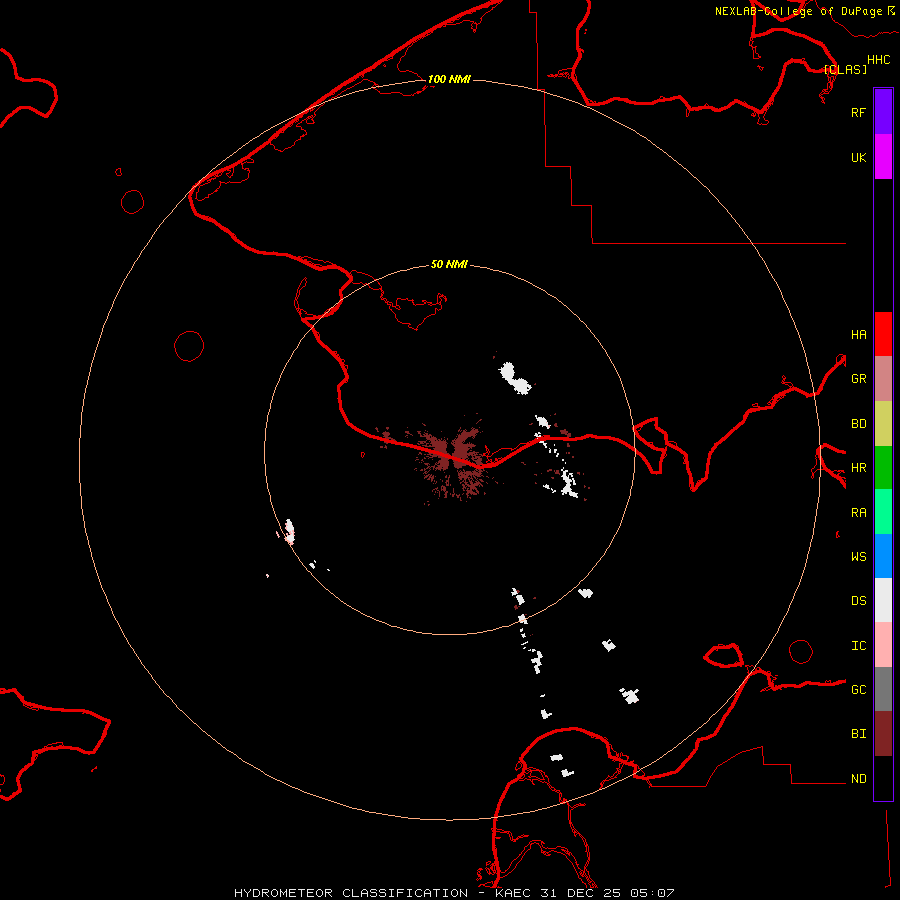Click the "50 NMI" range ring label
The image size is (900, 900).
tap(449, 264)
